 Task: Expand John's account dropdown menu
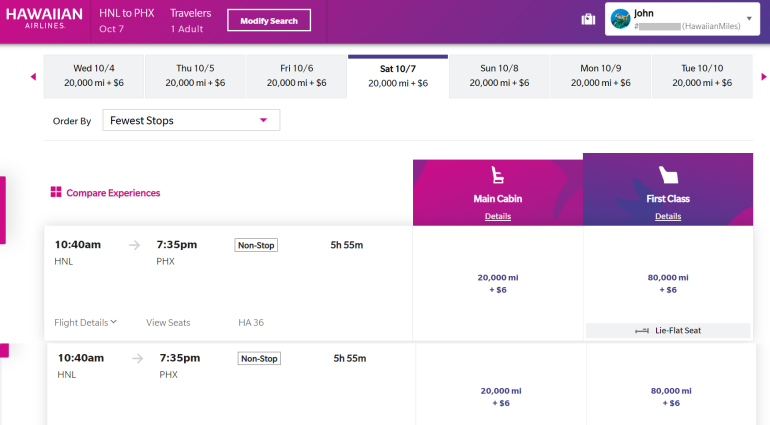click(749, 18)
